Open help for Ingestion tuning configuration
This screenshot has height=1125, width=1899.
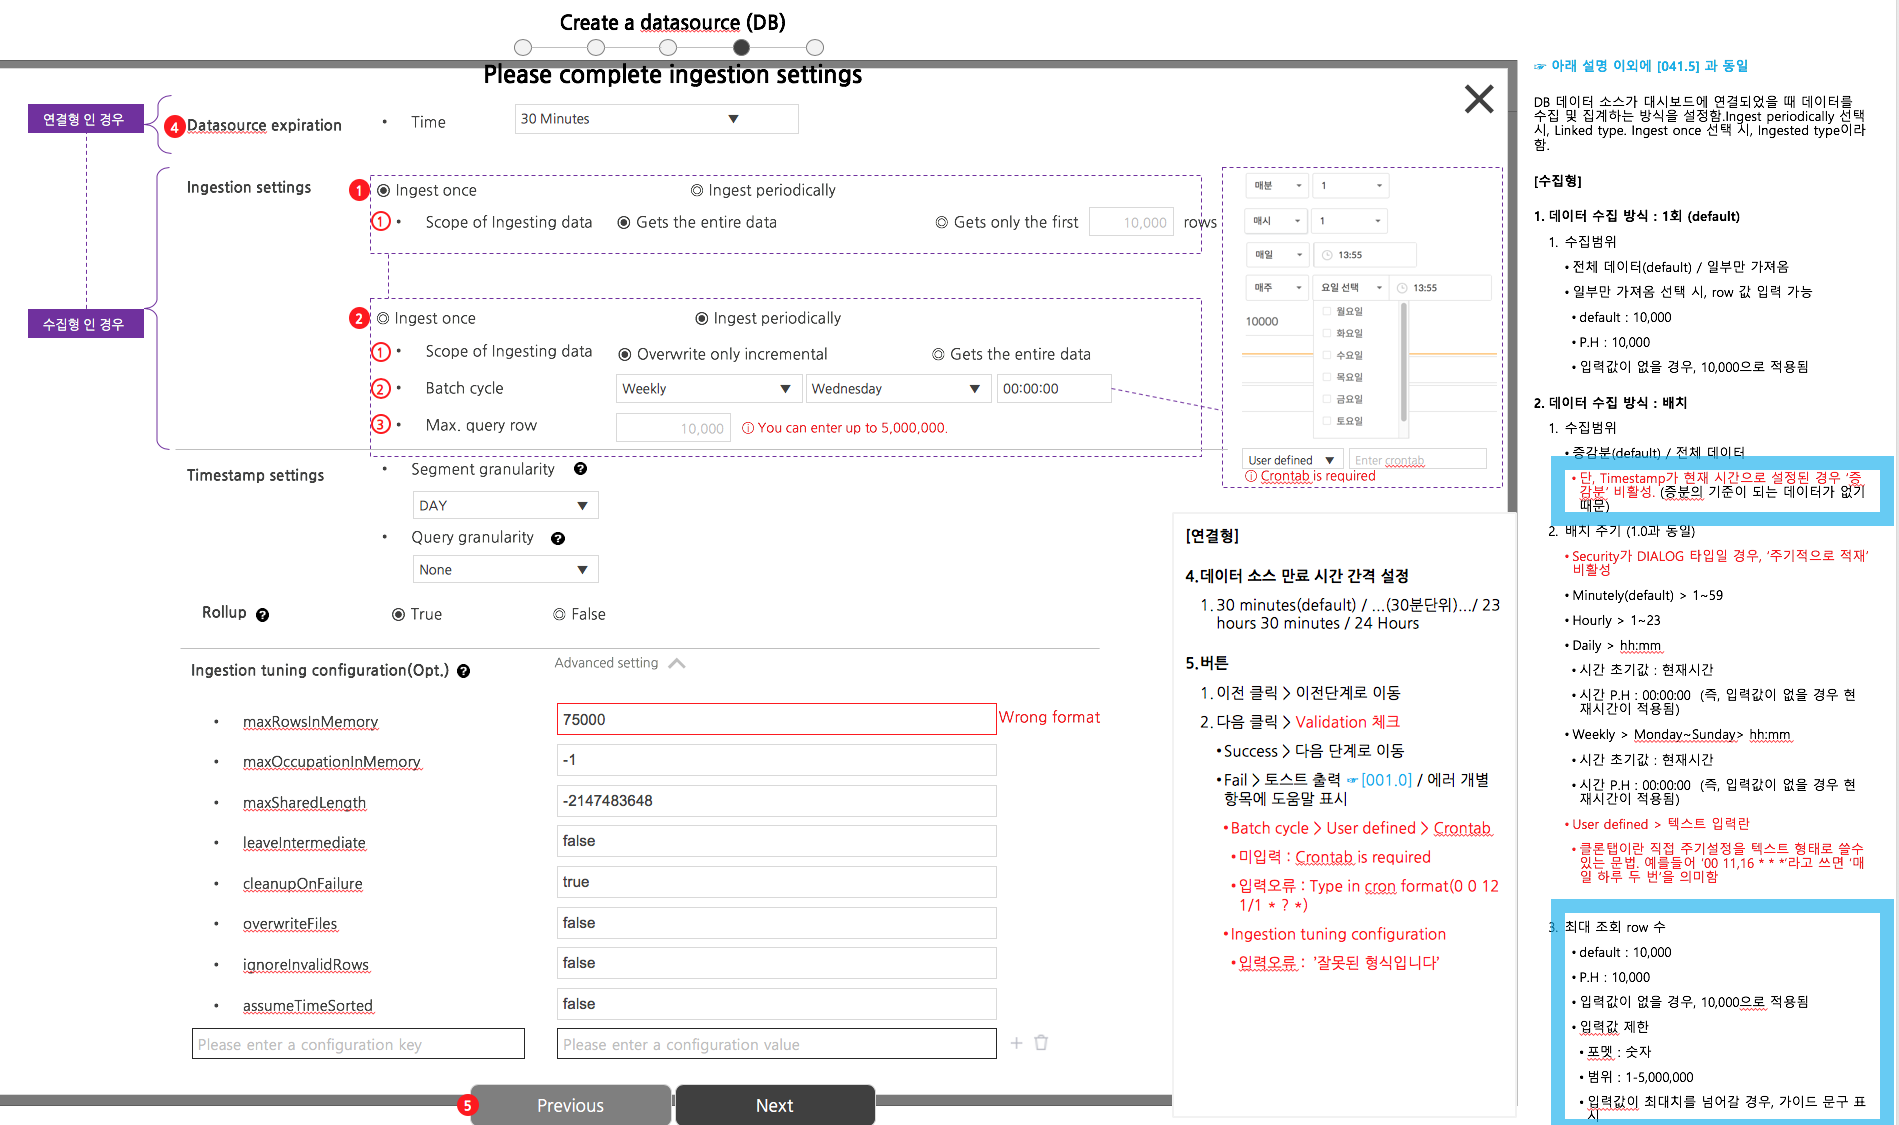tap(463, 671)
